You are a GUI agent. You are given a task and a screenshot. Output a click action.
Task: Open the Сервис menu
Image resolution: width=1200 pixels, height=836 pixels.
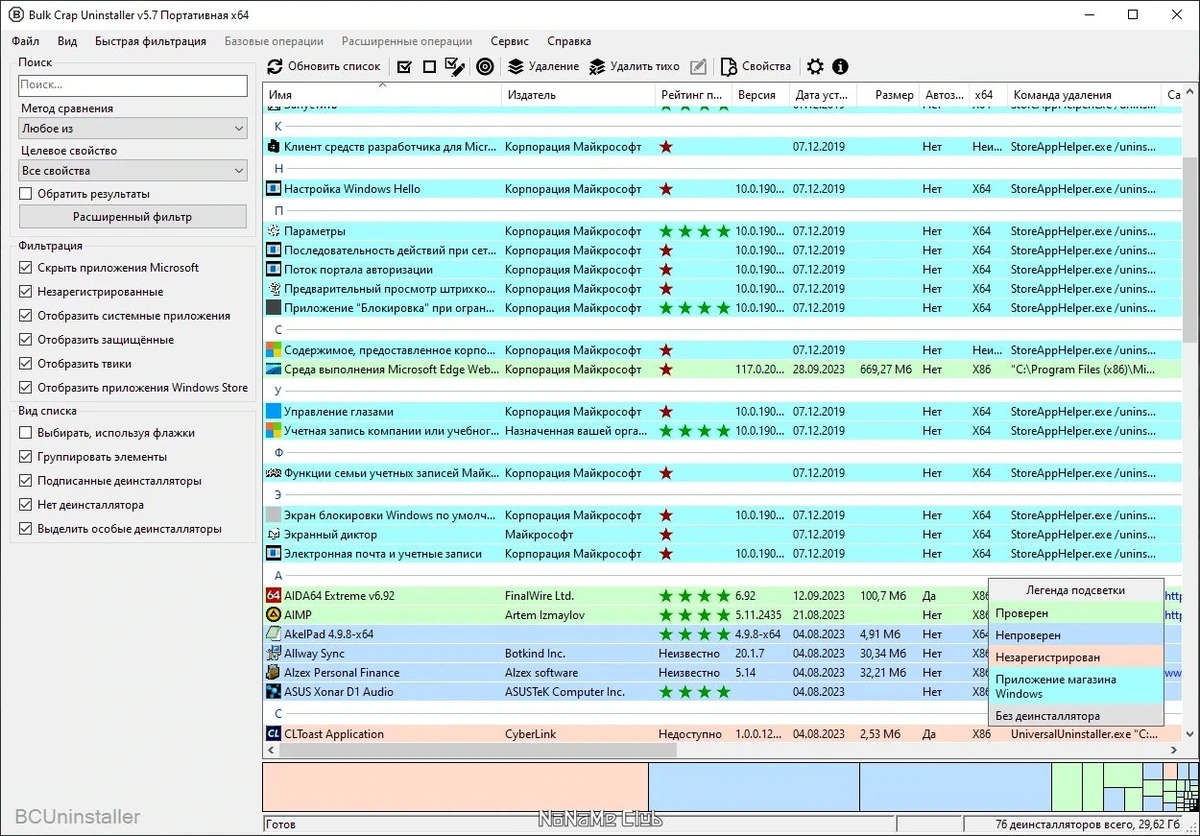coord(510,41)
